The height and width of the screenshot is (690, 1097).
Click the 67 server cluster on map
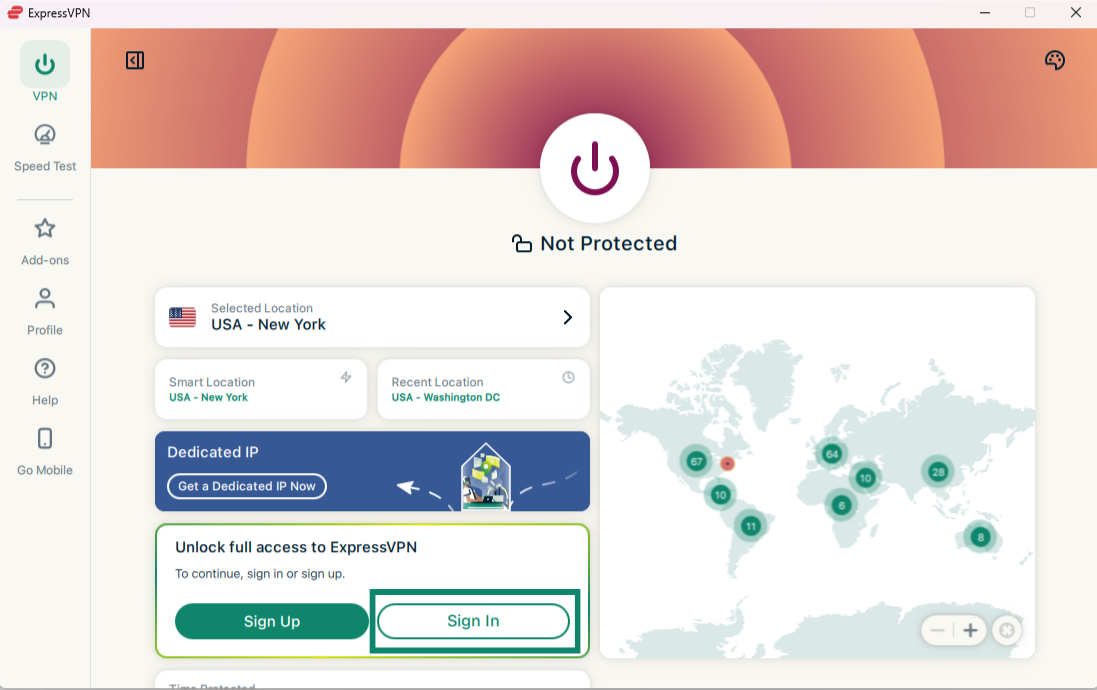click(696, 461)
